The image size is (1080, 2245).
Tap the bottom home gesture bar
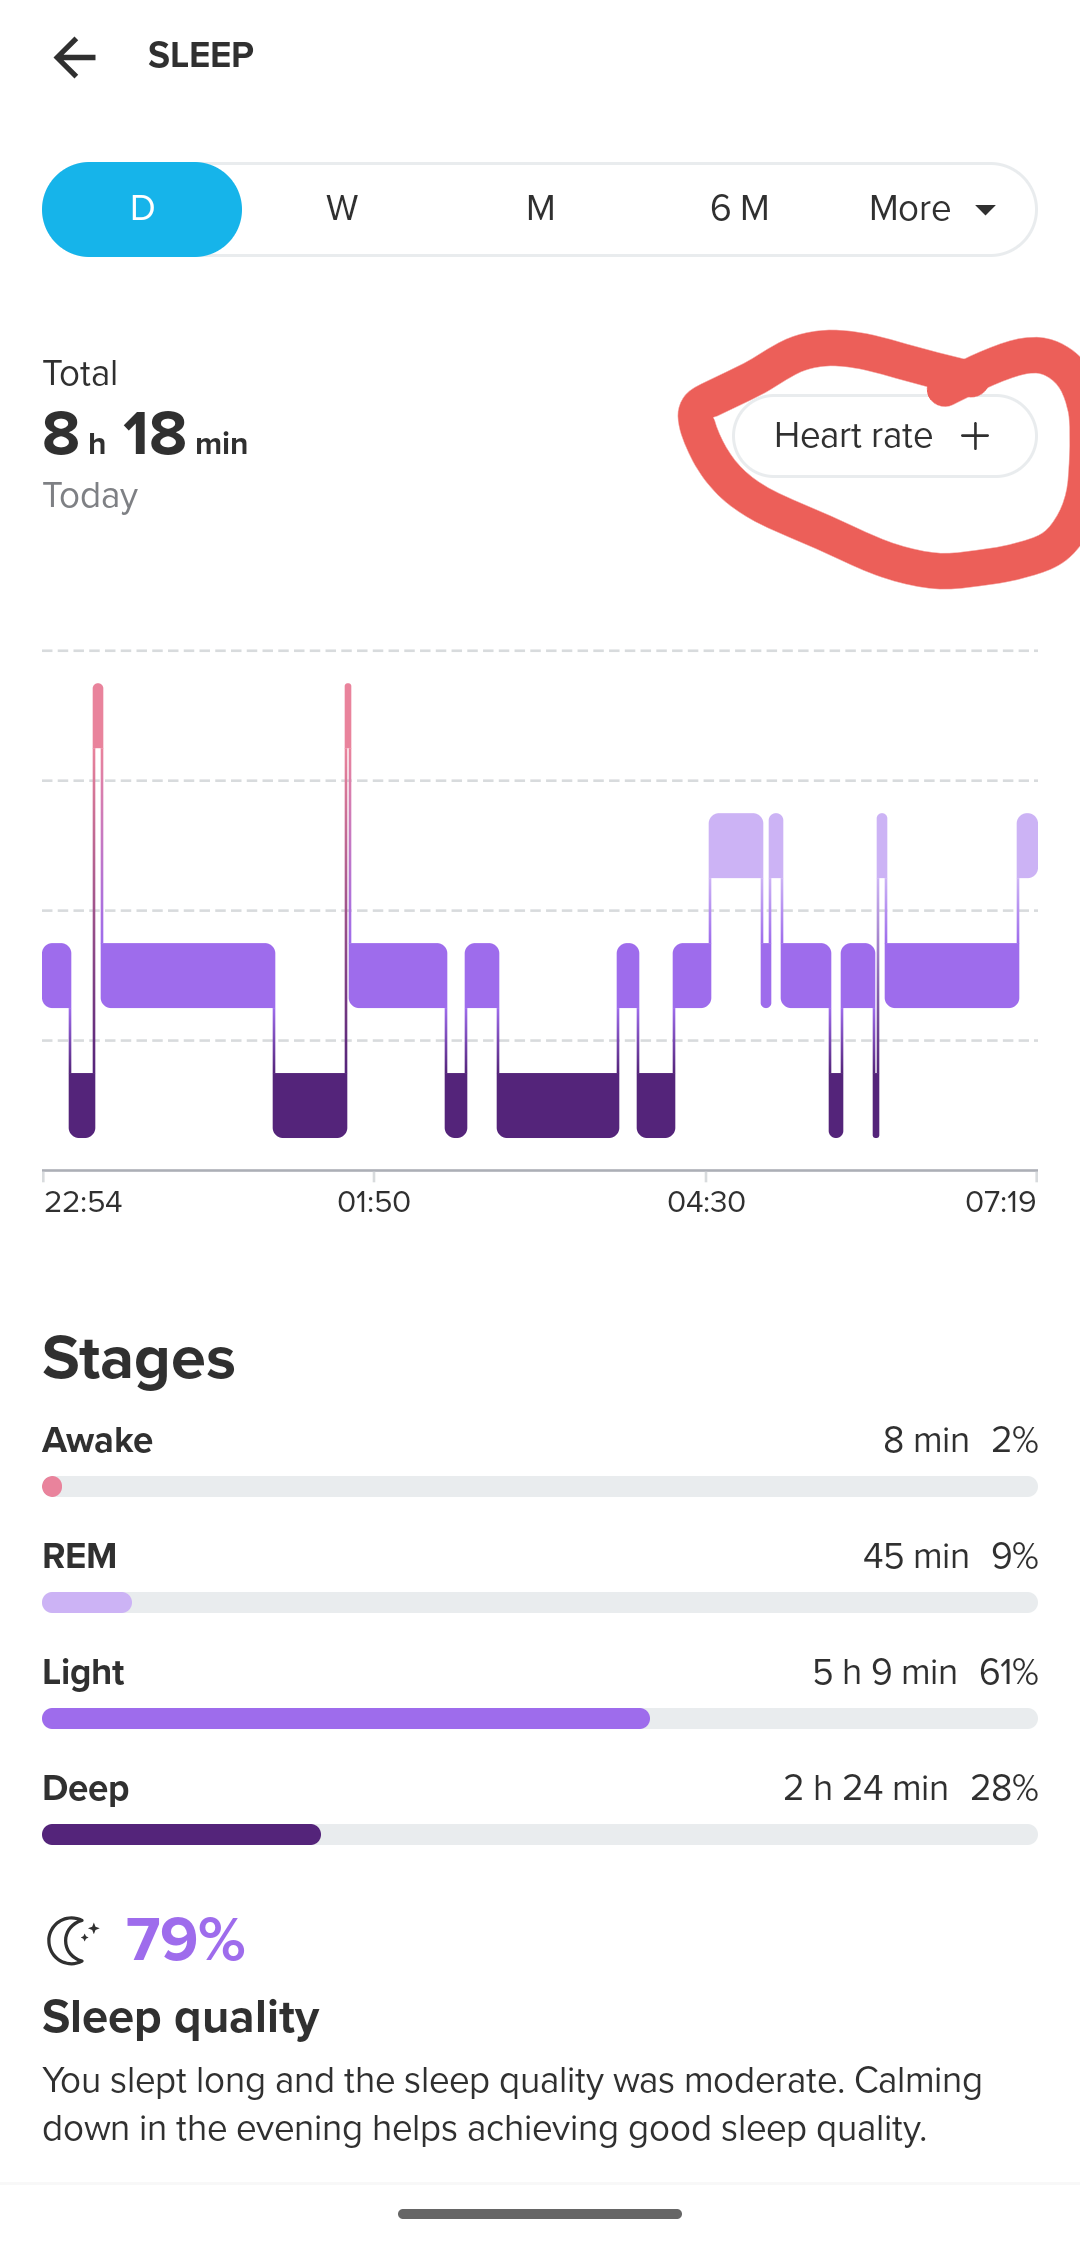coord(540,2214)
